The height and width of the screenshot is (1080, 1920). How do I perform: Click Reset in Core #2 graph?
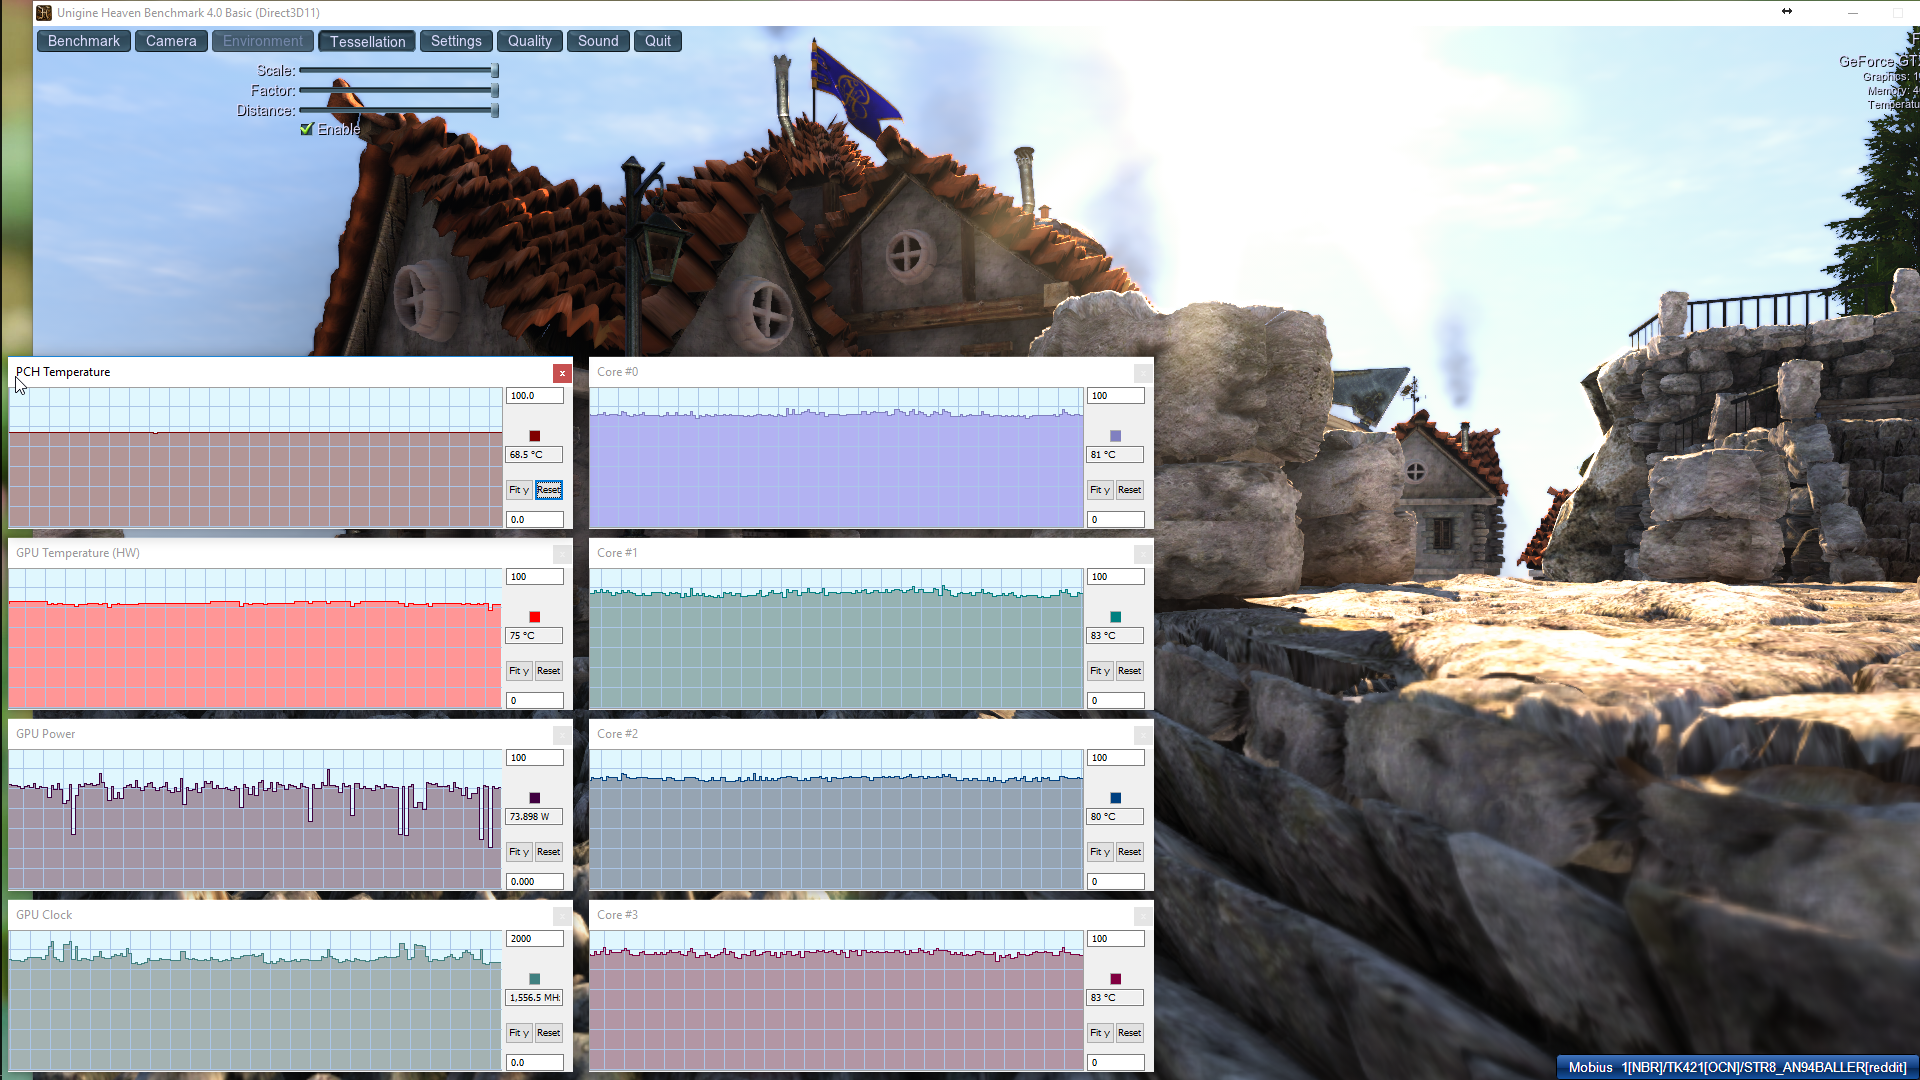1130,852
